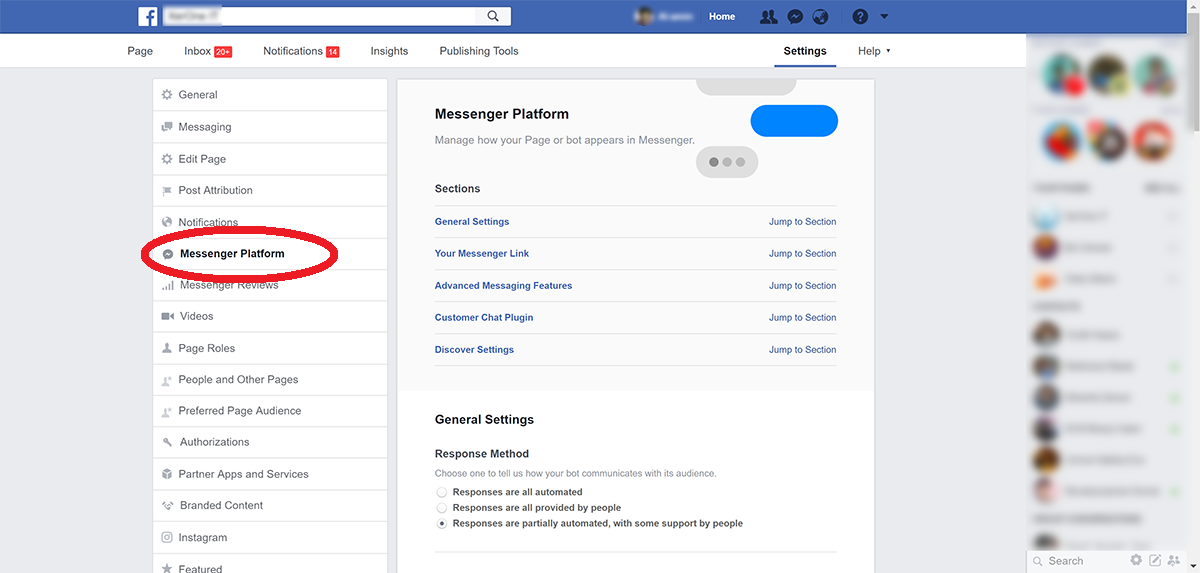Click the chat settings gear icon
The image size is (1200, 573).
[x=1136, y=560]
